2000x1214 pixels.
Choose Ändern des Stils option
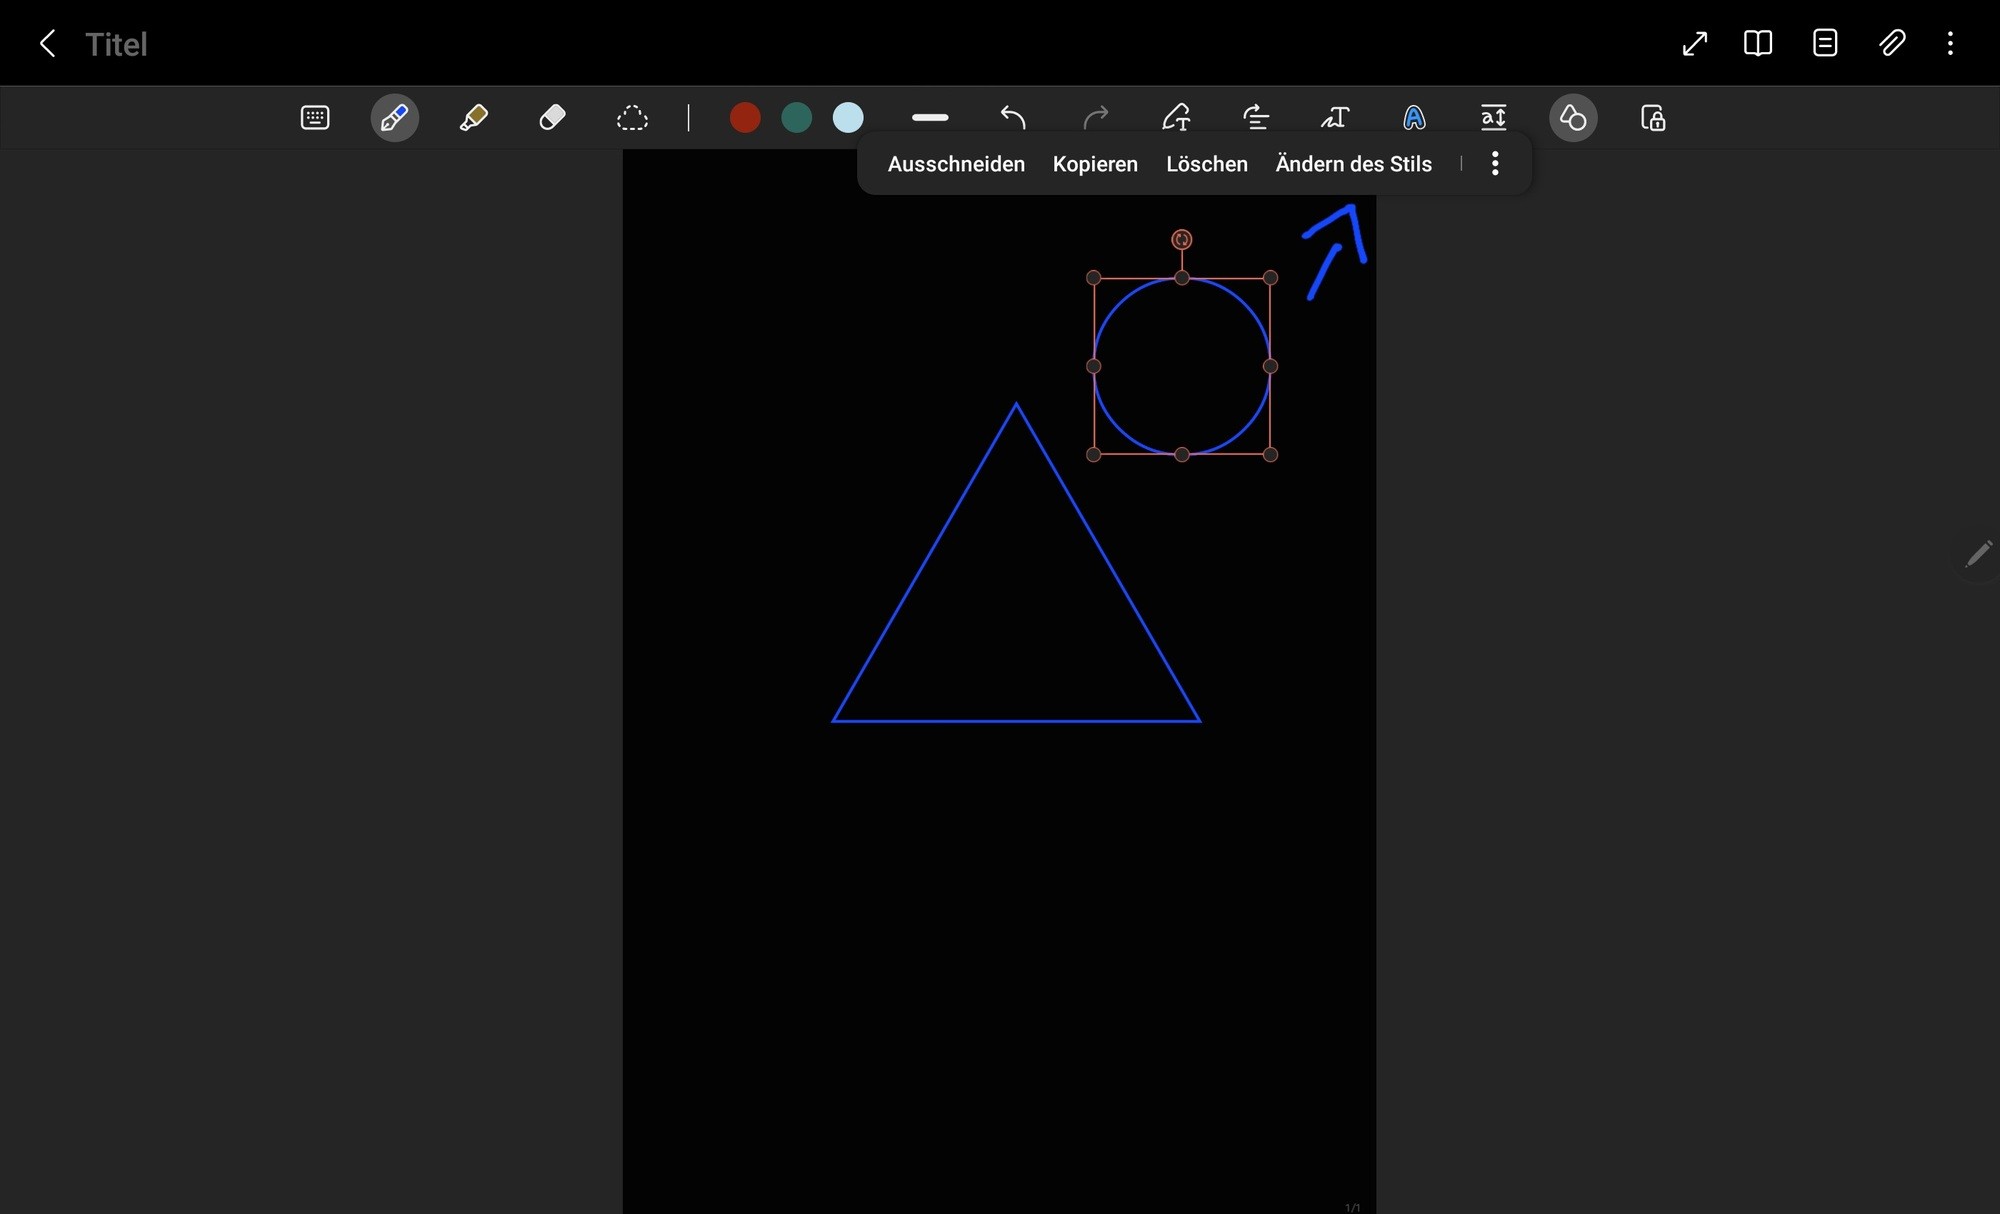pyautogui.click(x=1353, y=164)
